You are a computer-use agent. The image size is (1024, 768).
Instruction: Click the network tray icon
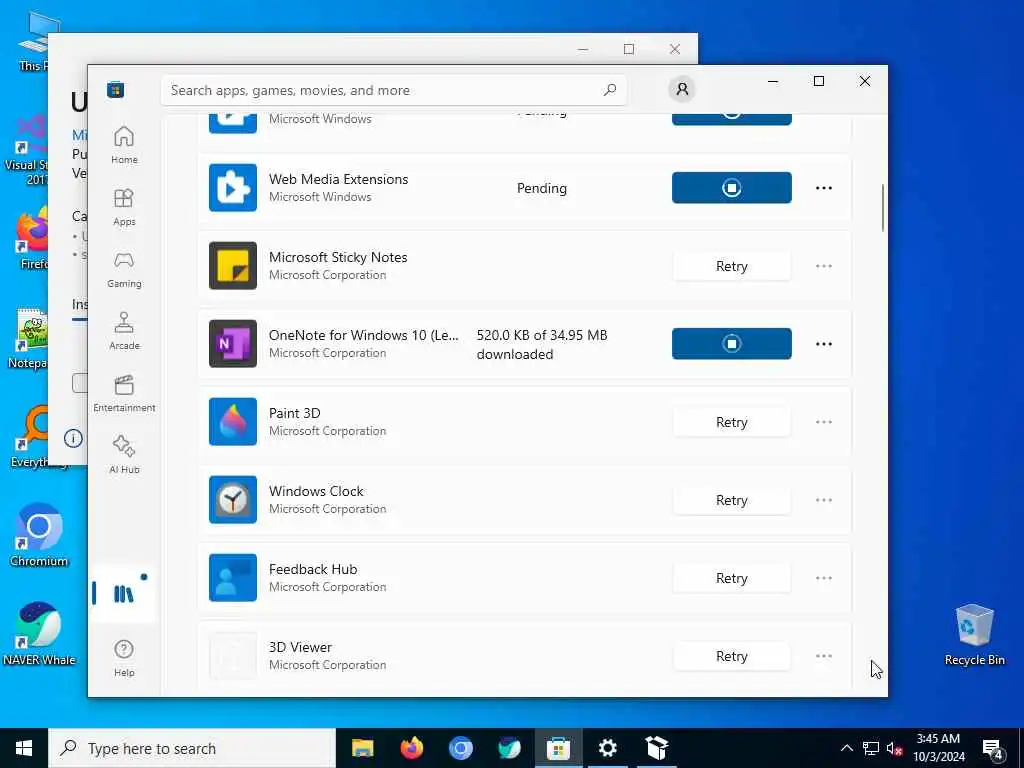point(871,748)
